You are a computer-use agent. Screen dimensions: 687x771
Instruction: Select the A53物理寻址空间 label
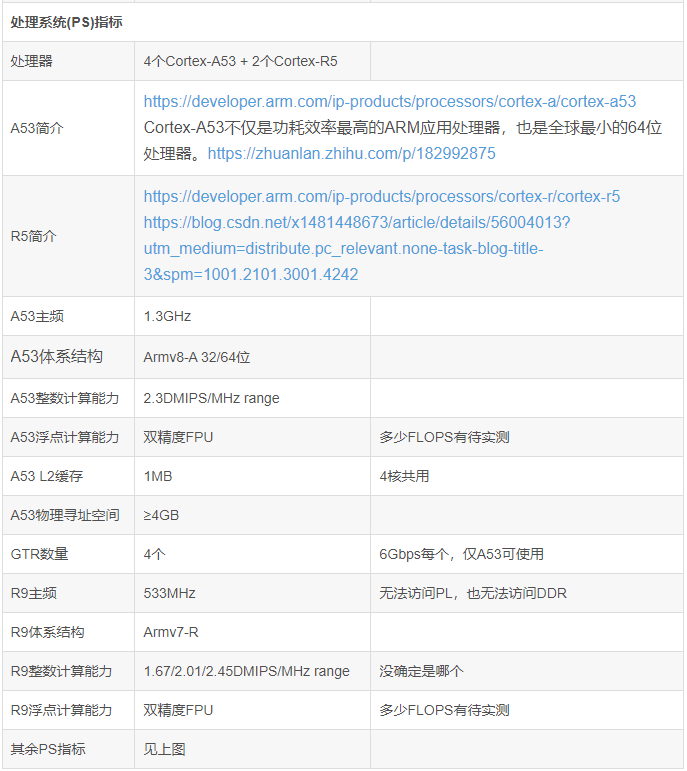(65, 515)
